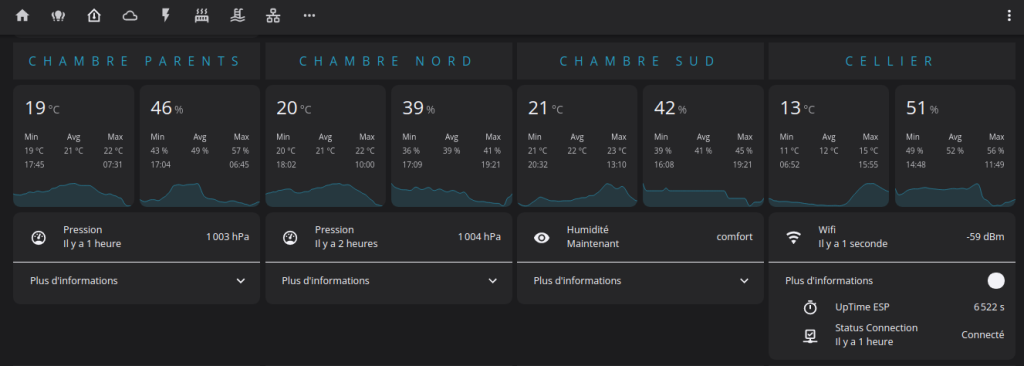Select the lightning bolt energy tab

point(166,16)
